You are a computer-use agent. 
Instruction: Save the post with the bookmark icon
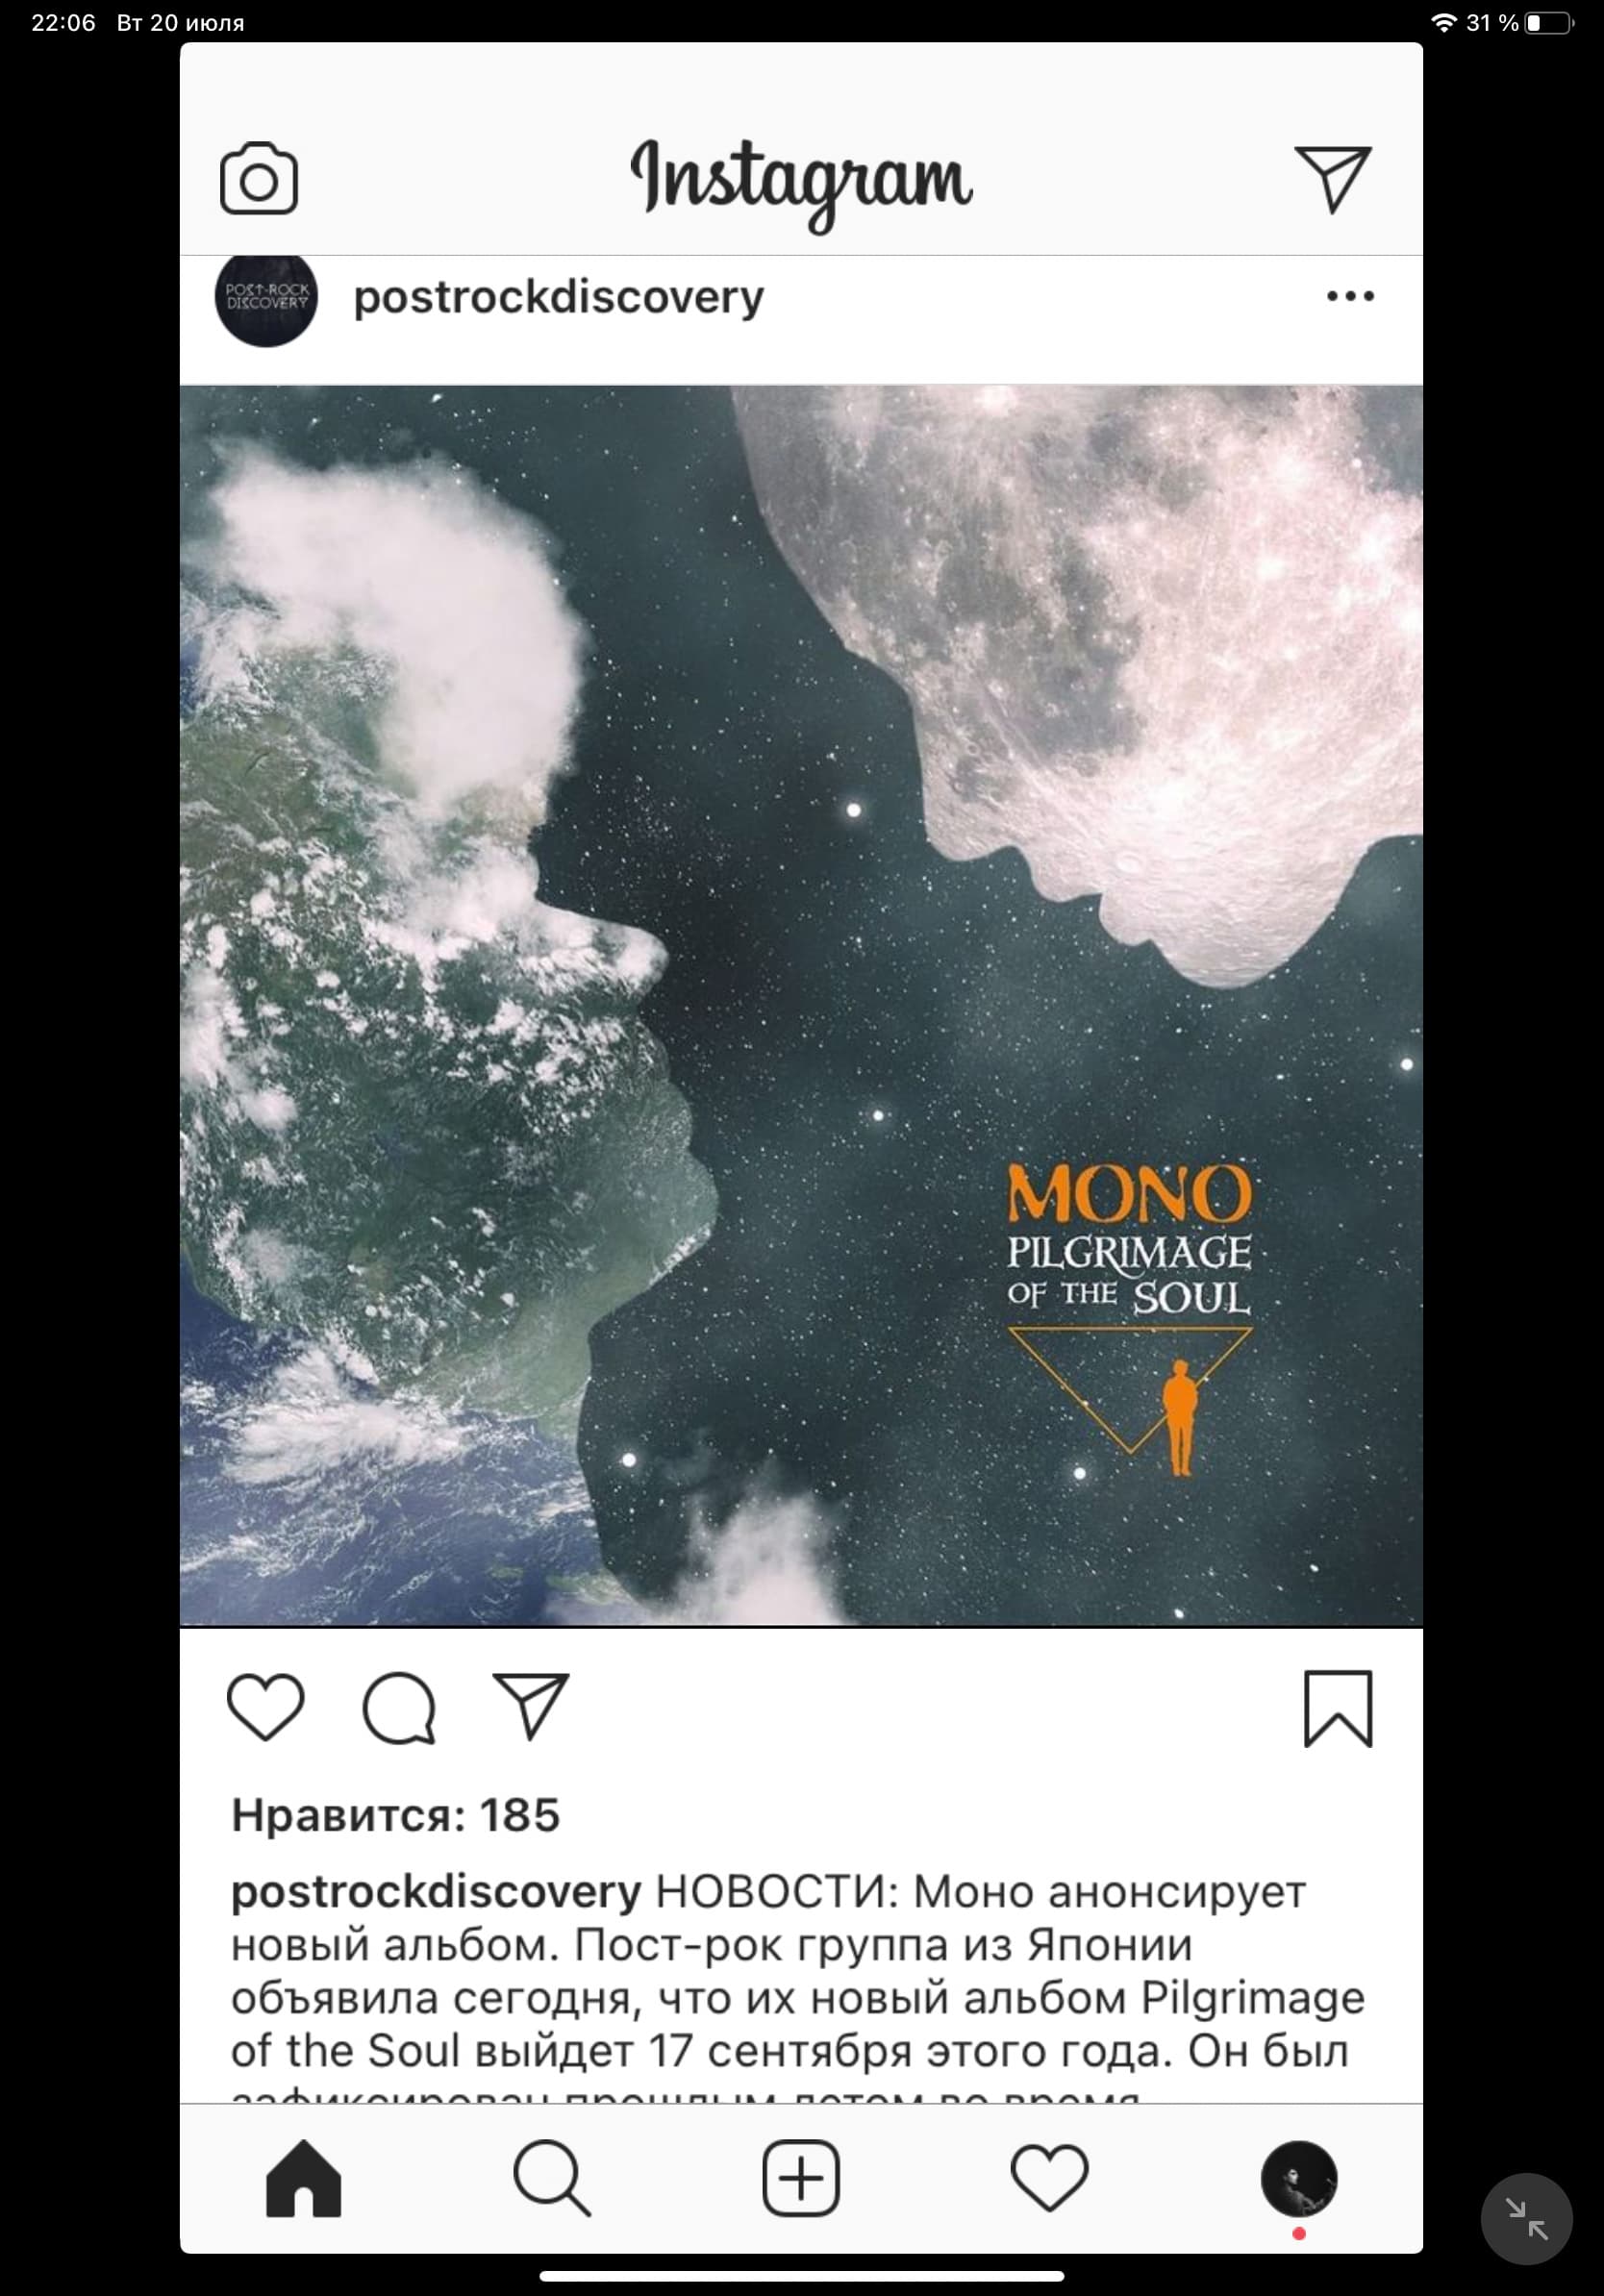tap(1338, 1709)
